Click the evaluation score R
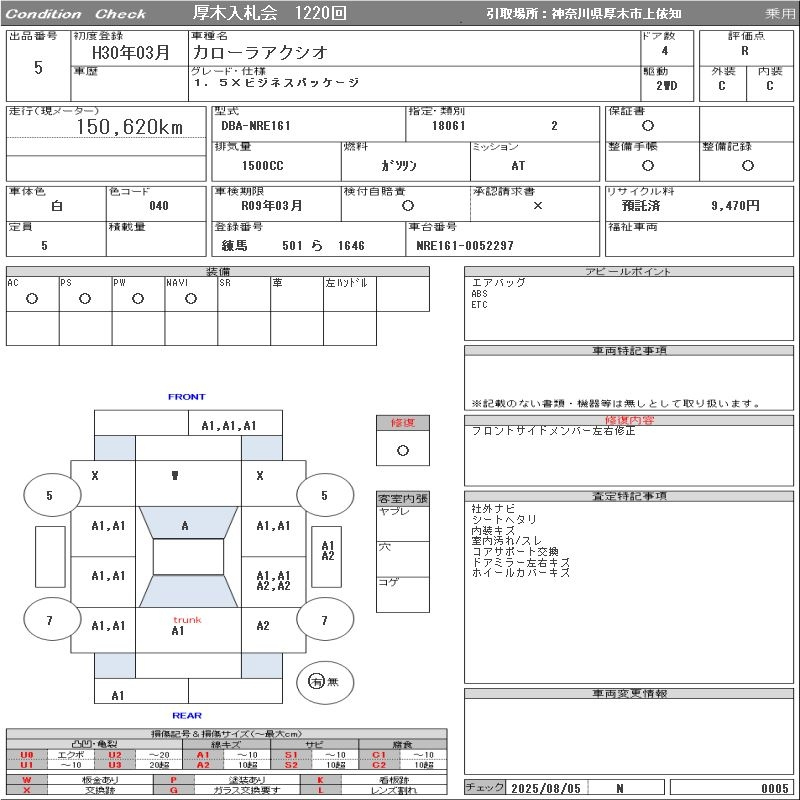Screen dimensions: 800x800 tap(745, 51)
